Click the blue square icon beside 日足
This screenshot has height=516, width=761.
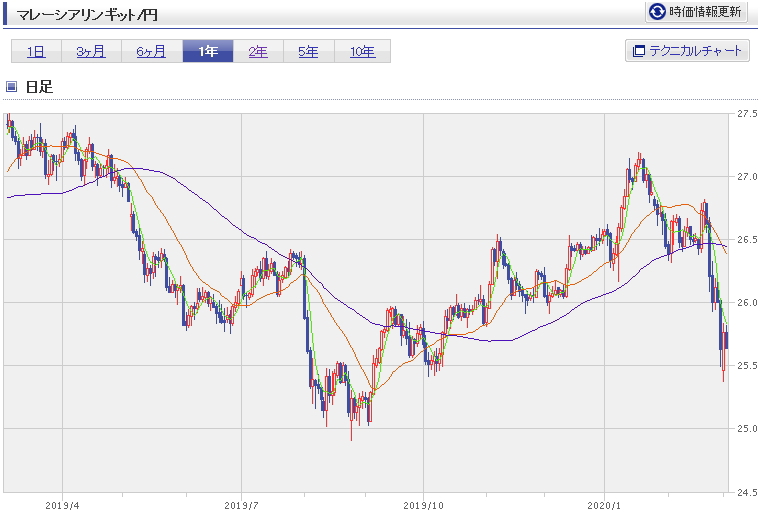pos(12,87)
